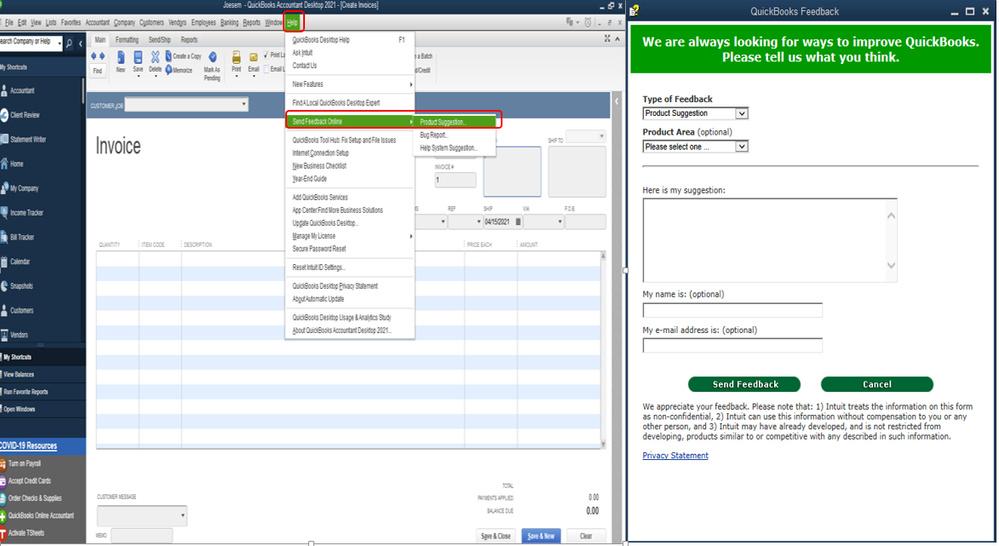
Task: Open Type of Feedback dropdown
Action: tap(695, 113)
